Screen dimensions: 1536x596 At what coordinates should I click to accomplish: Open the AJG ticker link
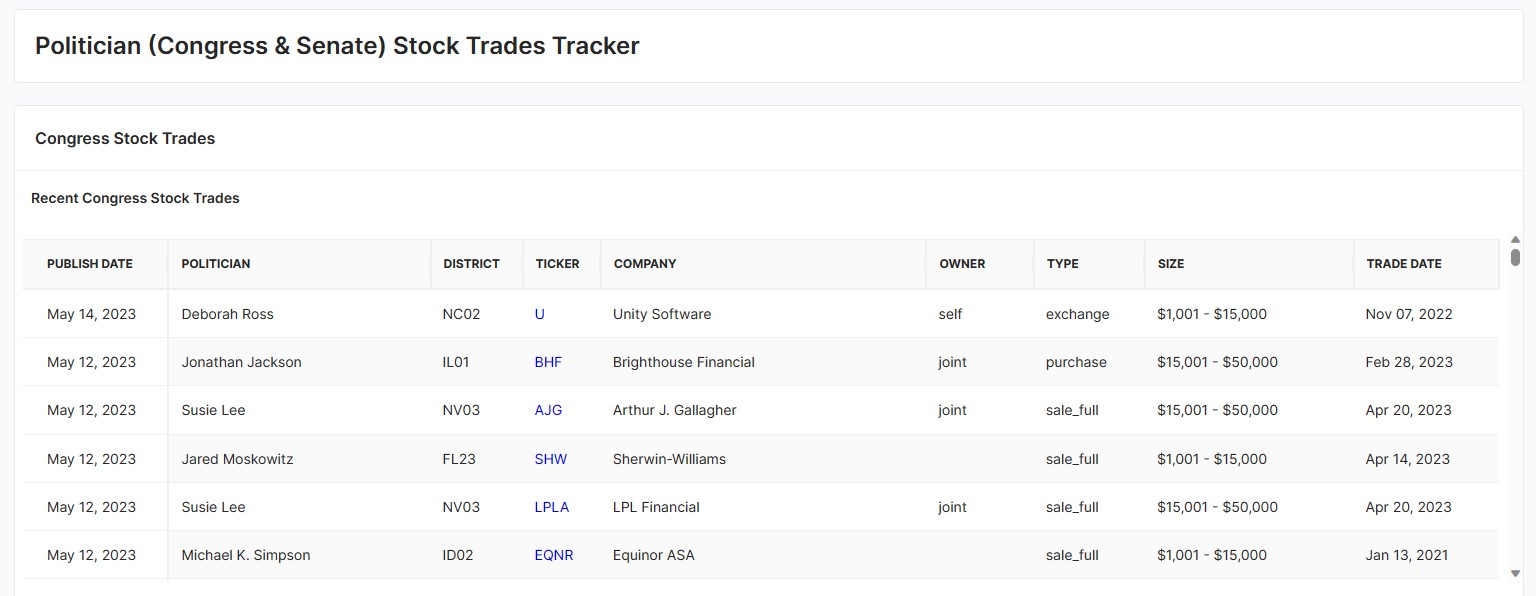coord(548,410)
